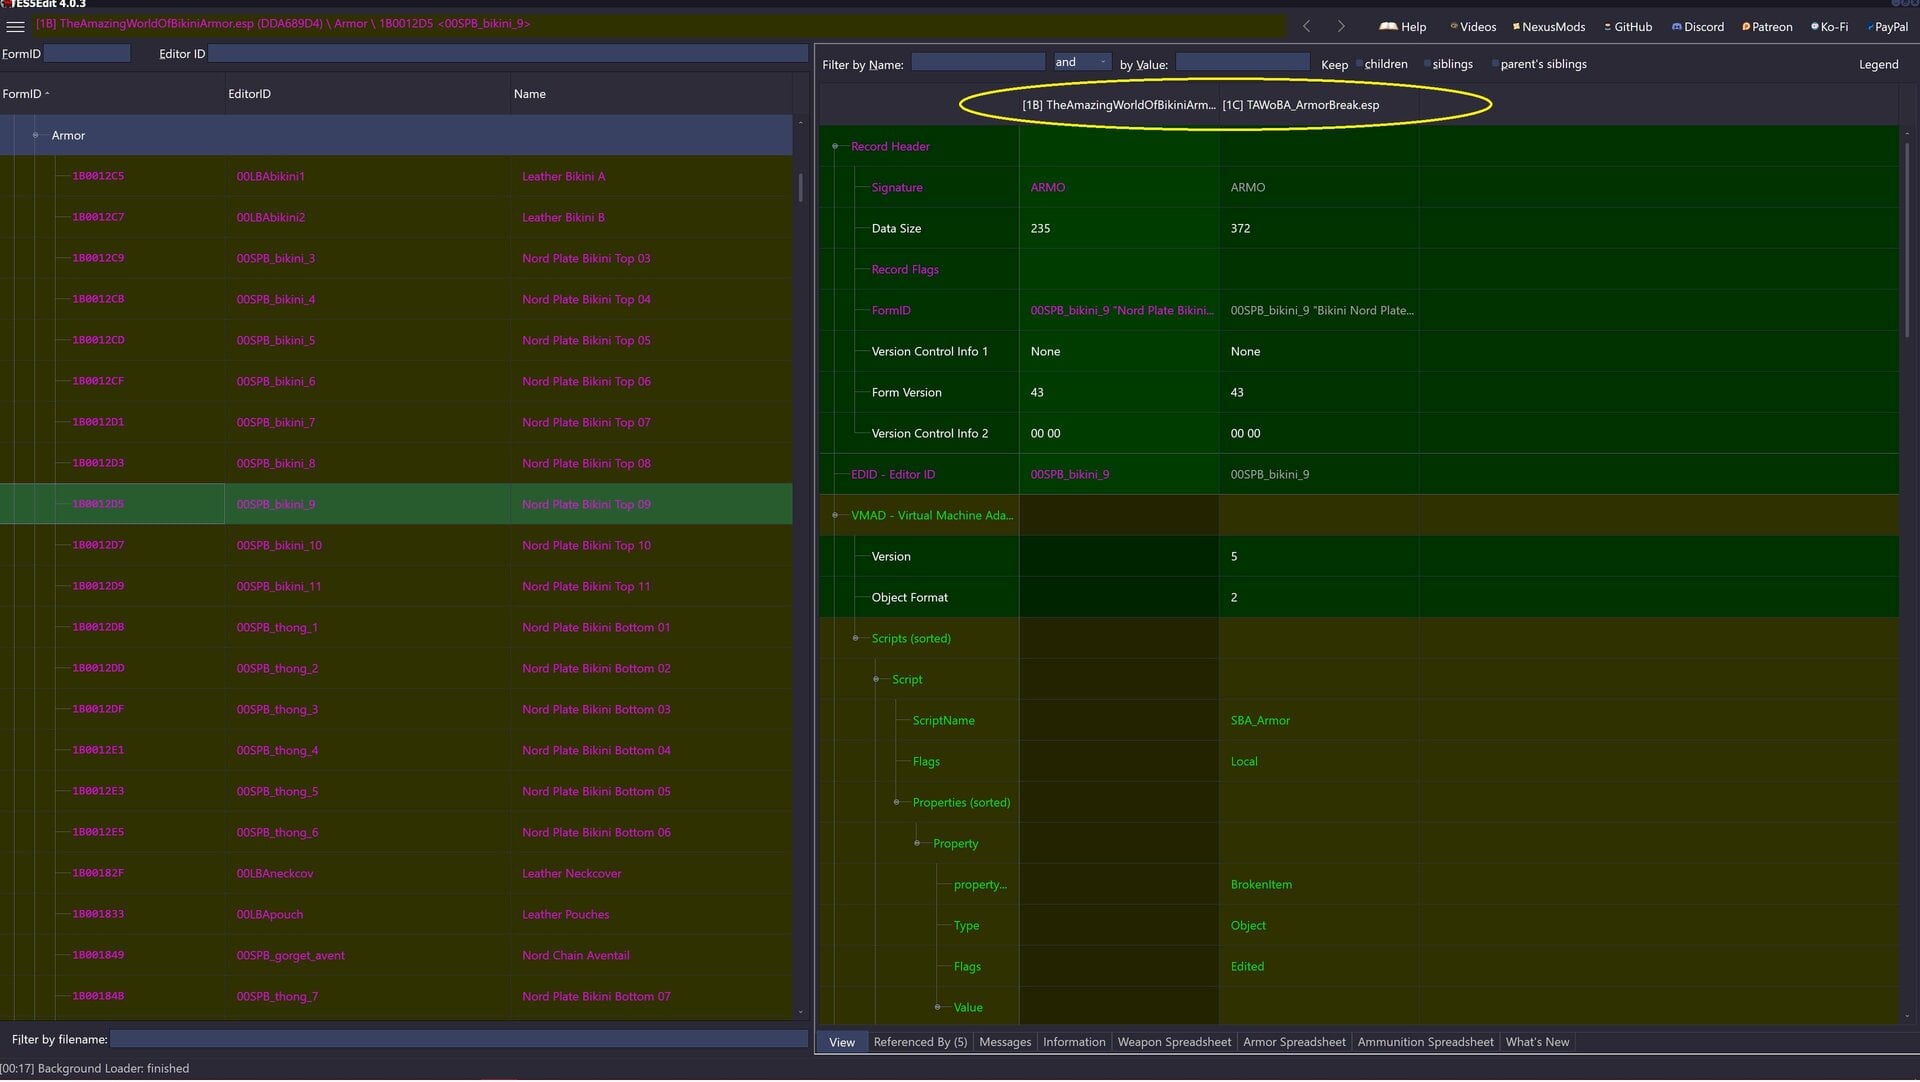Open the NexusMods link
Viewport: 1920px width, 1082px height.
click(x=1549, y=27)
